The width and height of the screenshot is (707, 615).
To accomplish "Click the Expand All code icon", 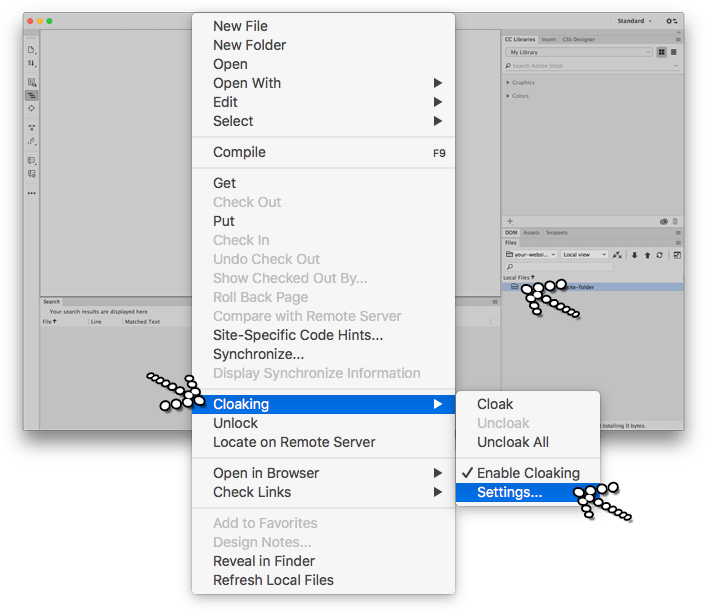I will [32, 128].
